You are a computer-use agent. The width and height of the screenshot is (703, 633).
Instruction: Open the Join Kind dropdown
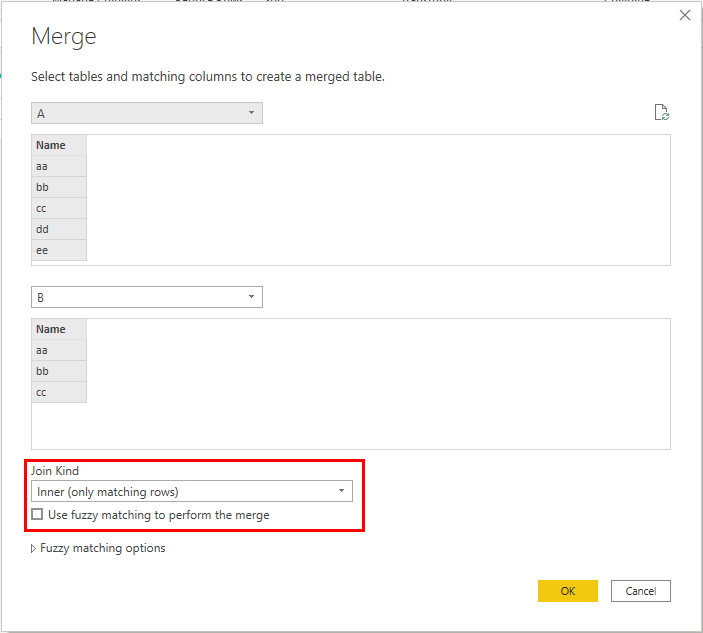tap(192, 491)
